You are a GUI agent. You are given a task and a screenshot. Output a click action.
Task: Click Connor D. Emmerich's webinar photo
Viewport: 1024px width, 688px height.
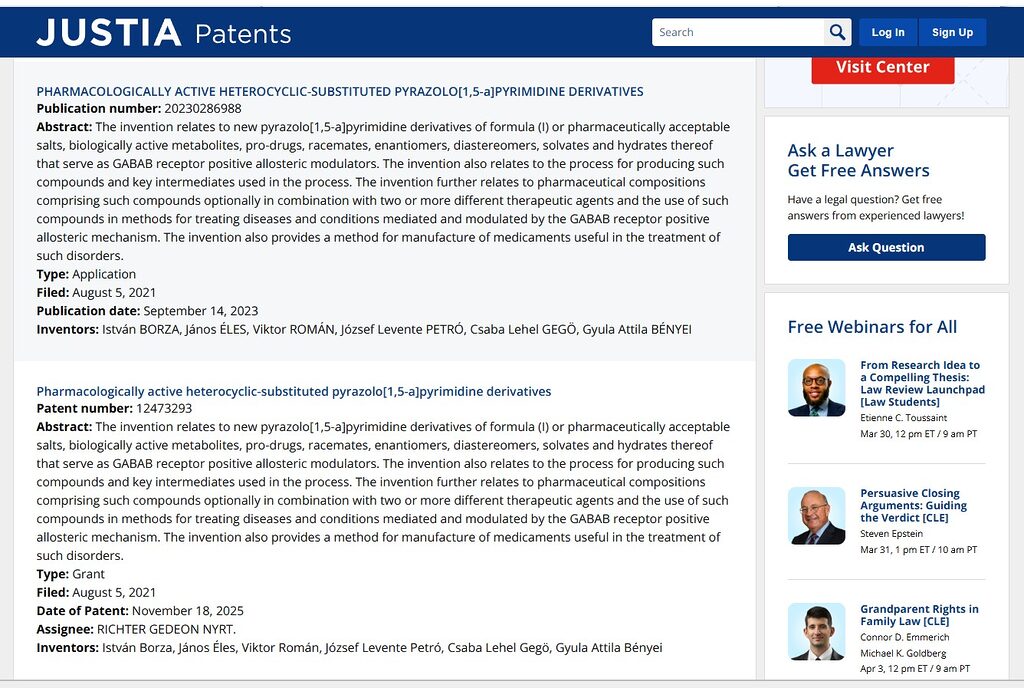click(816, 632)
